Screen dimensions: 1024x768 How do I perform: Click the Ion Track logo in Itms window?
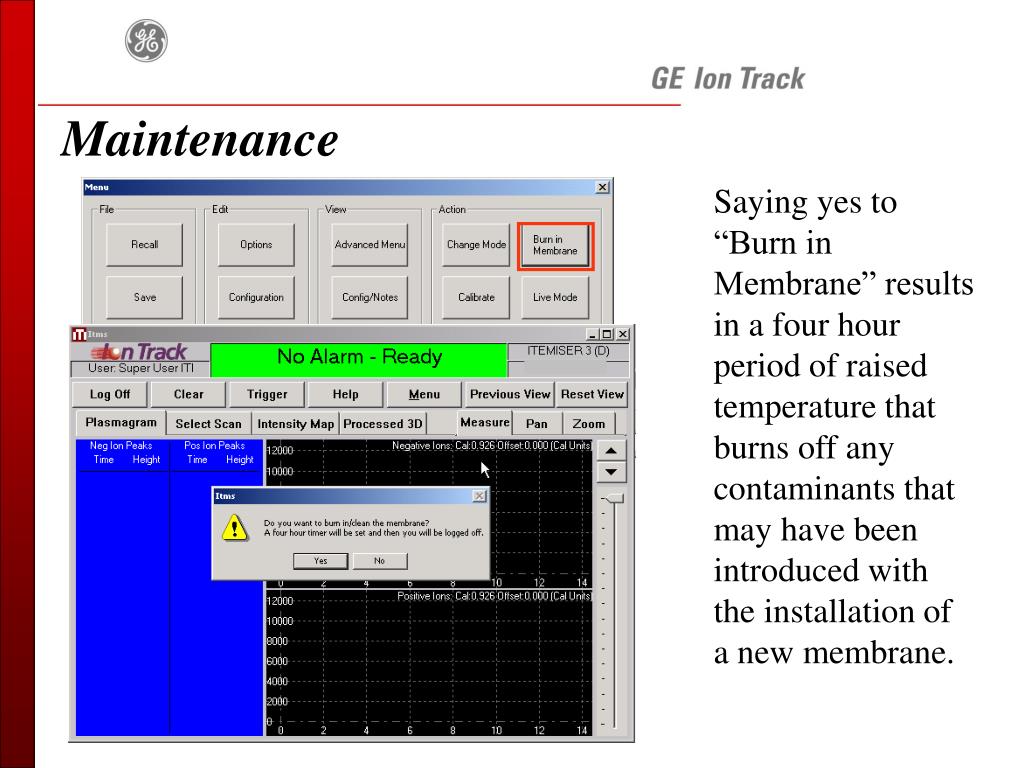139,353
